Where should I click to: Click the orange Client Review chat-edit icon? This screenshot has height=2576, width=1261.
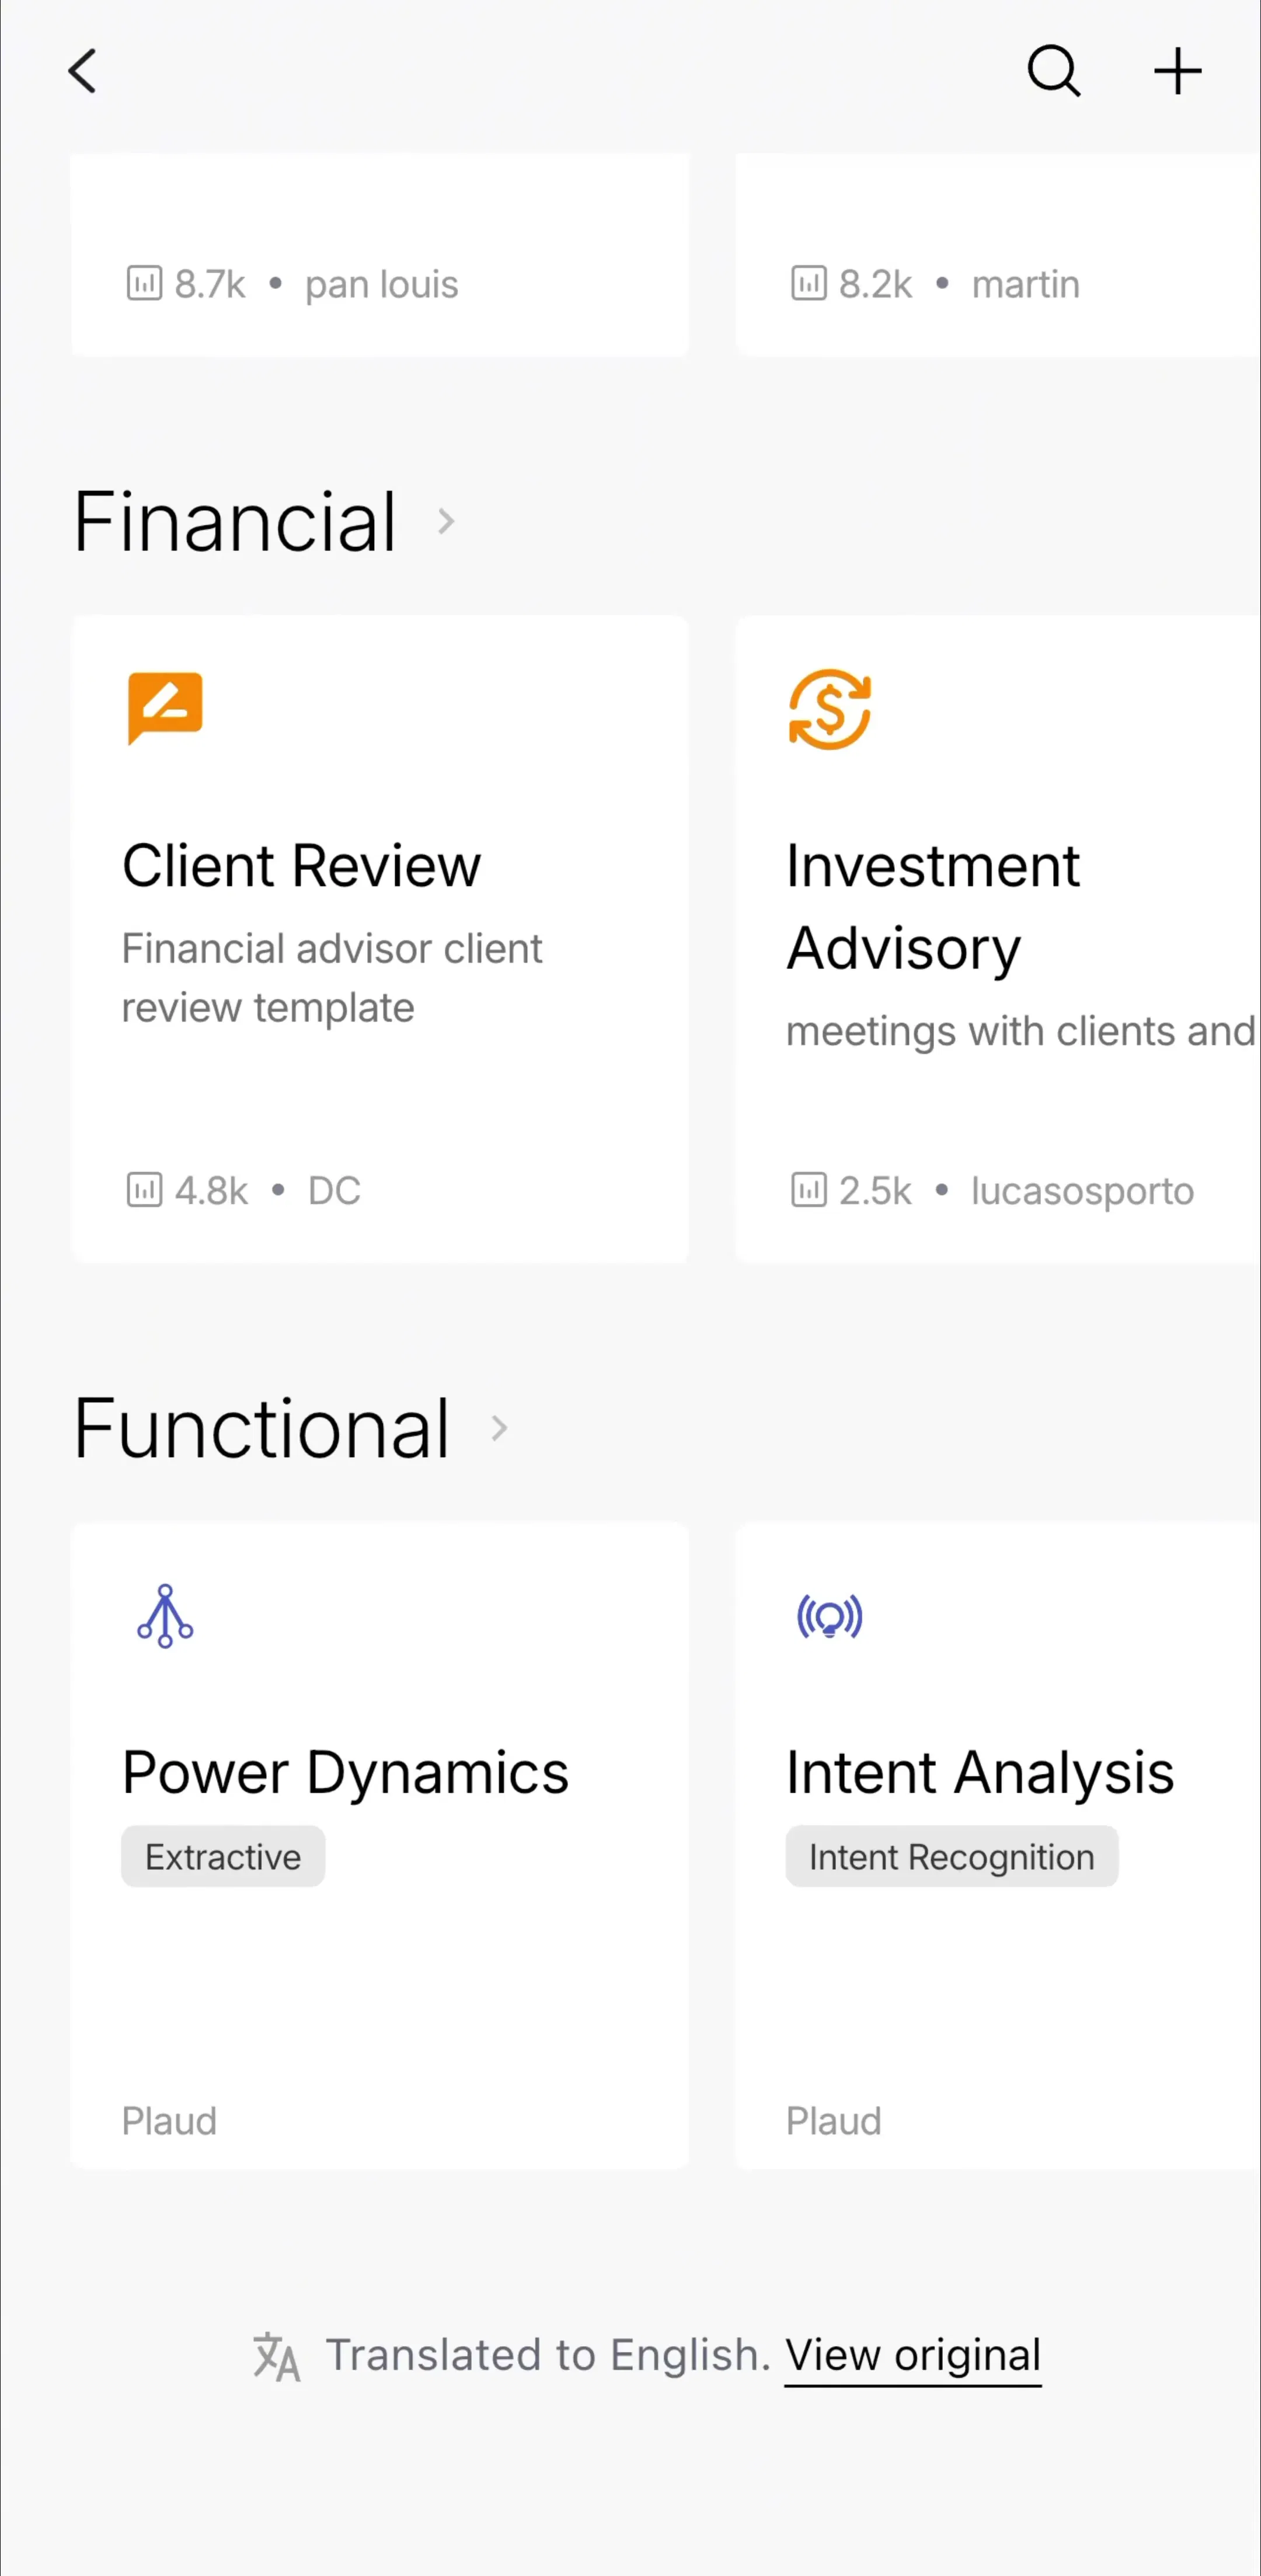coord(165,708)
